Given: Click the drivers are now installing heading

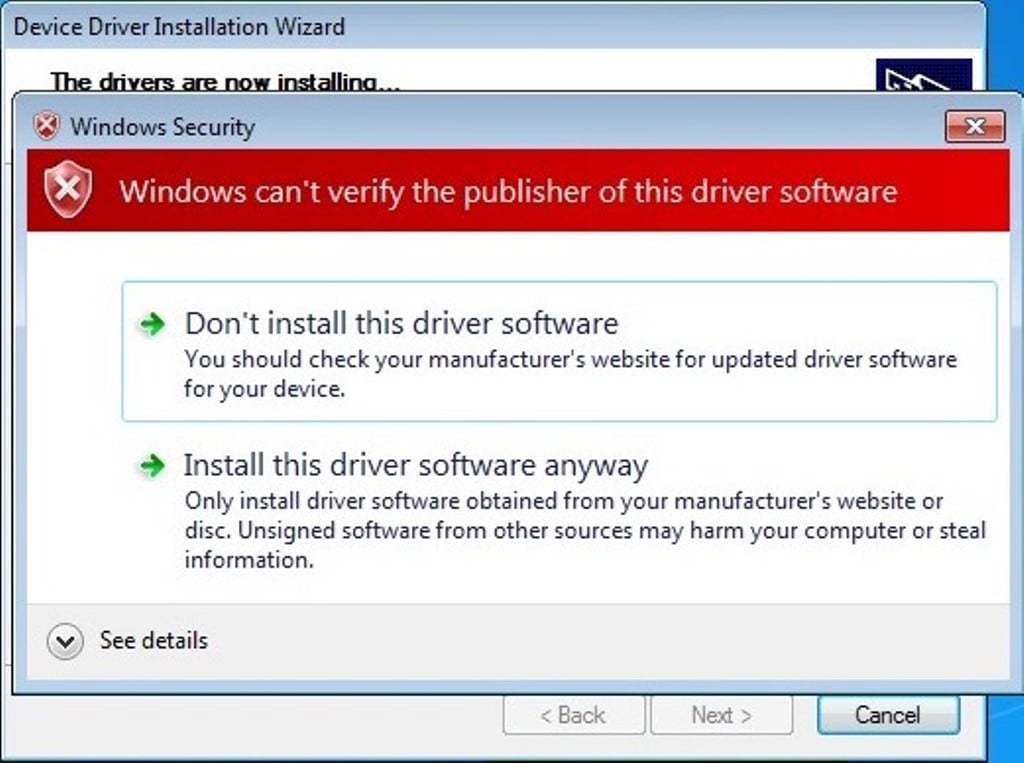Looking at the screenshot, I should click(225, 82).
